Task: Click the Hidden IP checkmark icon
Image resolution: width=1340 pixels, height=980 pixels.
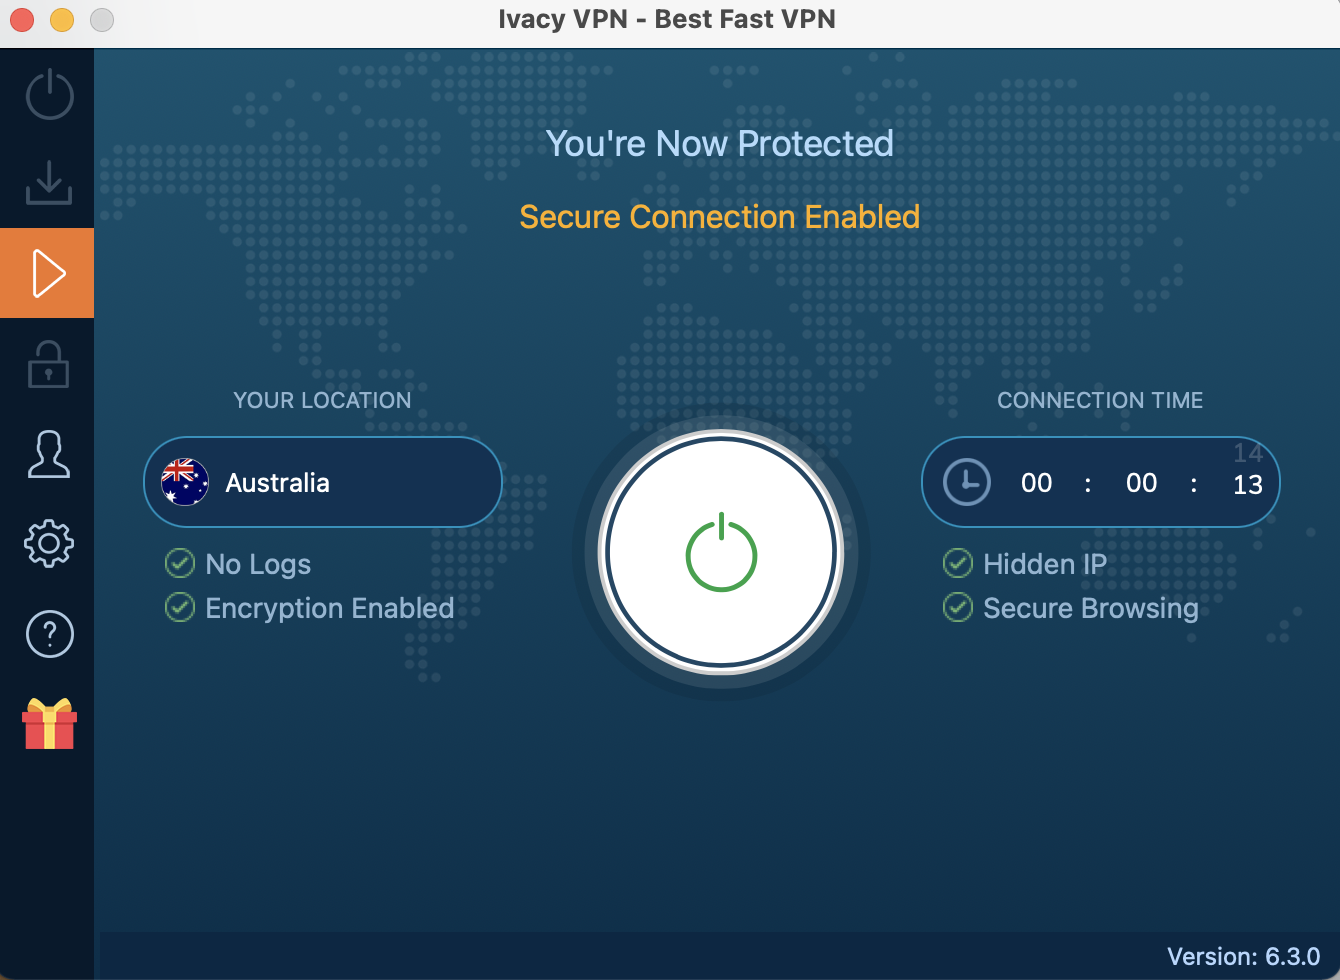Action: [958, 564]
